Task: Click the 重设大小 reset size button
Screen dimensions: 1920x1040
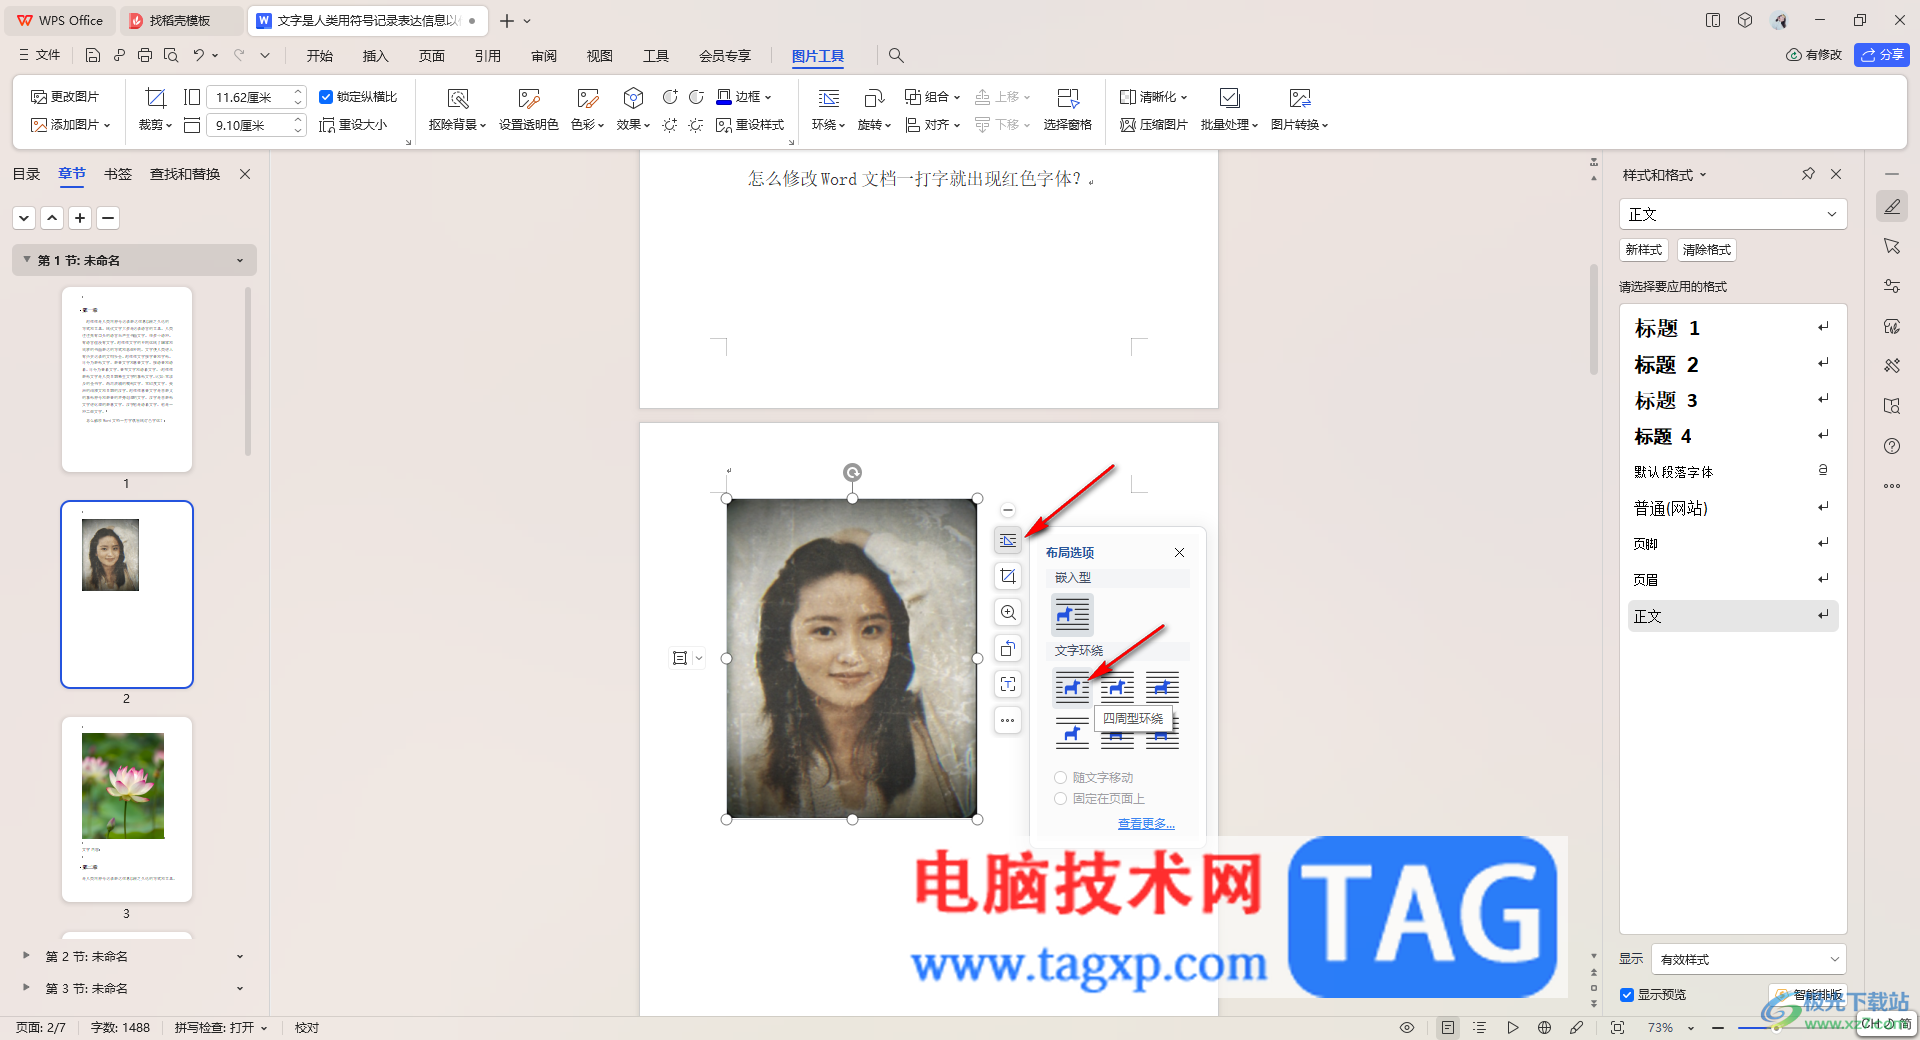Action: (x=353, y=125)
